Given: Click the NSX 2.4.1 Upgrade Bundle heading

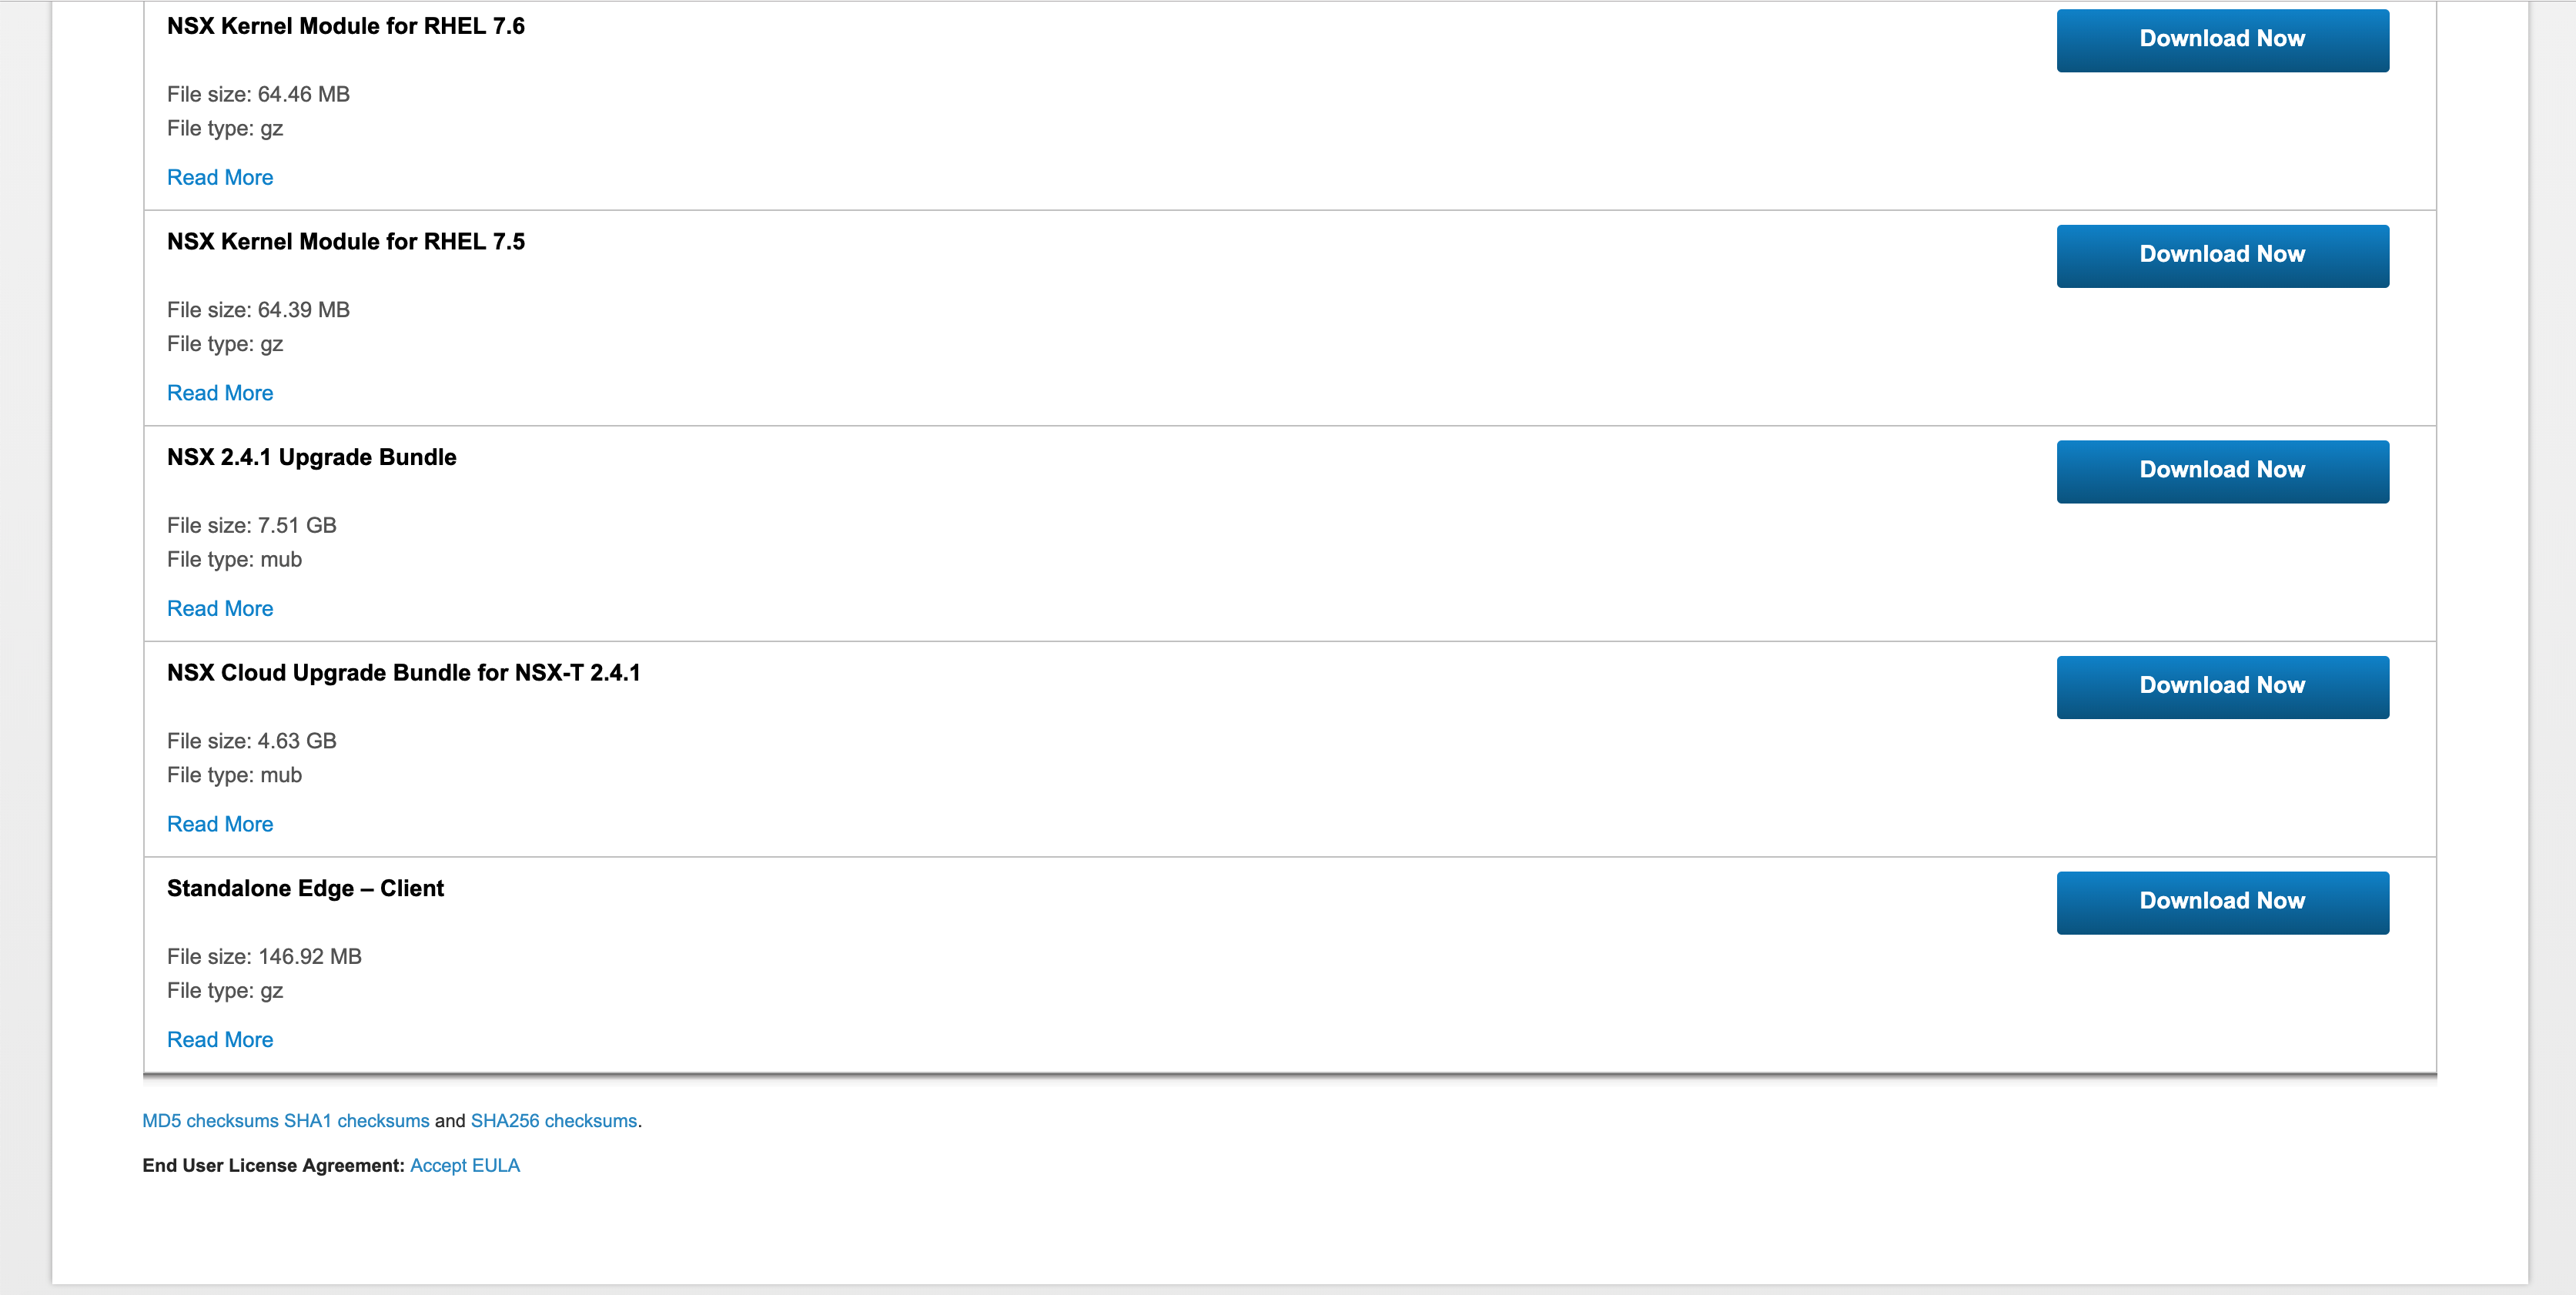Looking at the screenshot, I should click(311, 457).
